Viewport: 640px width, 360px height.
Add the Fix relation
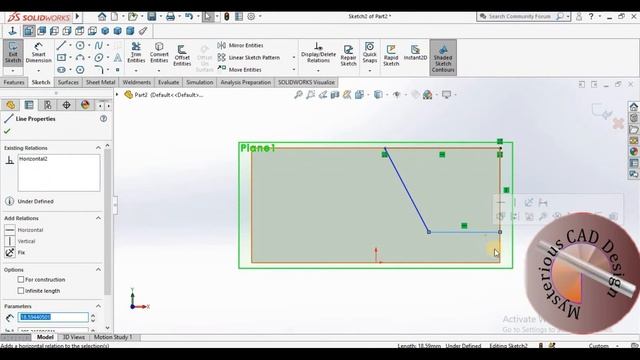pos(15,253)
